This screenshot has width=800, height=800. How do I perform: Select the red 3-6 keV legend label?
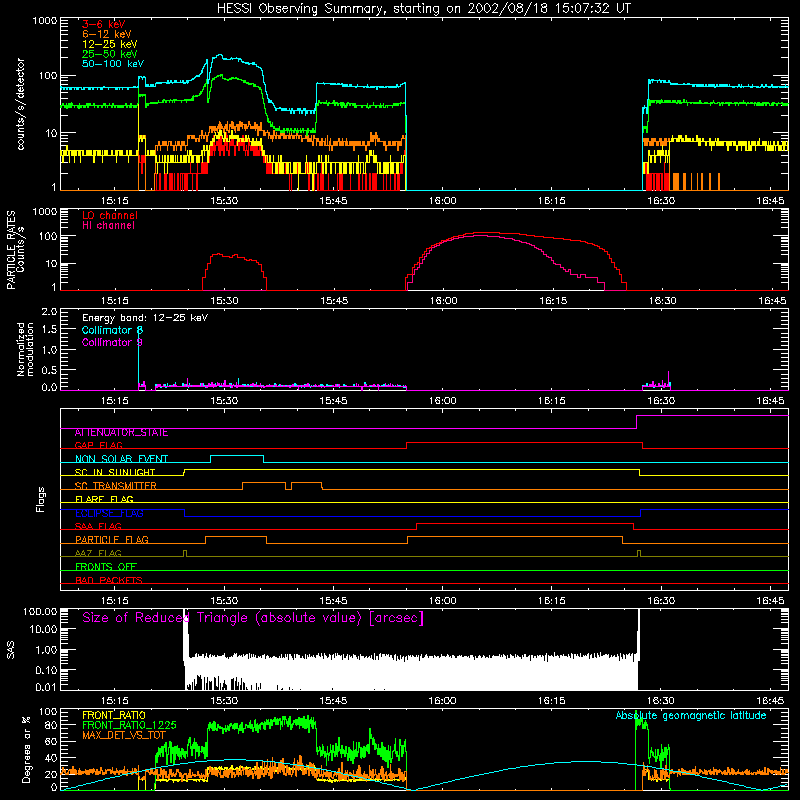[x=103, y=24]
